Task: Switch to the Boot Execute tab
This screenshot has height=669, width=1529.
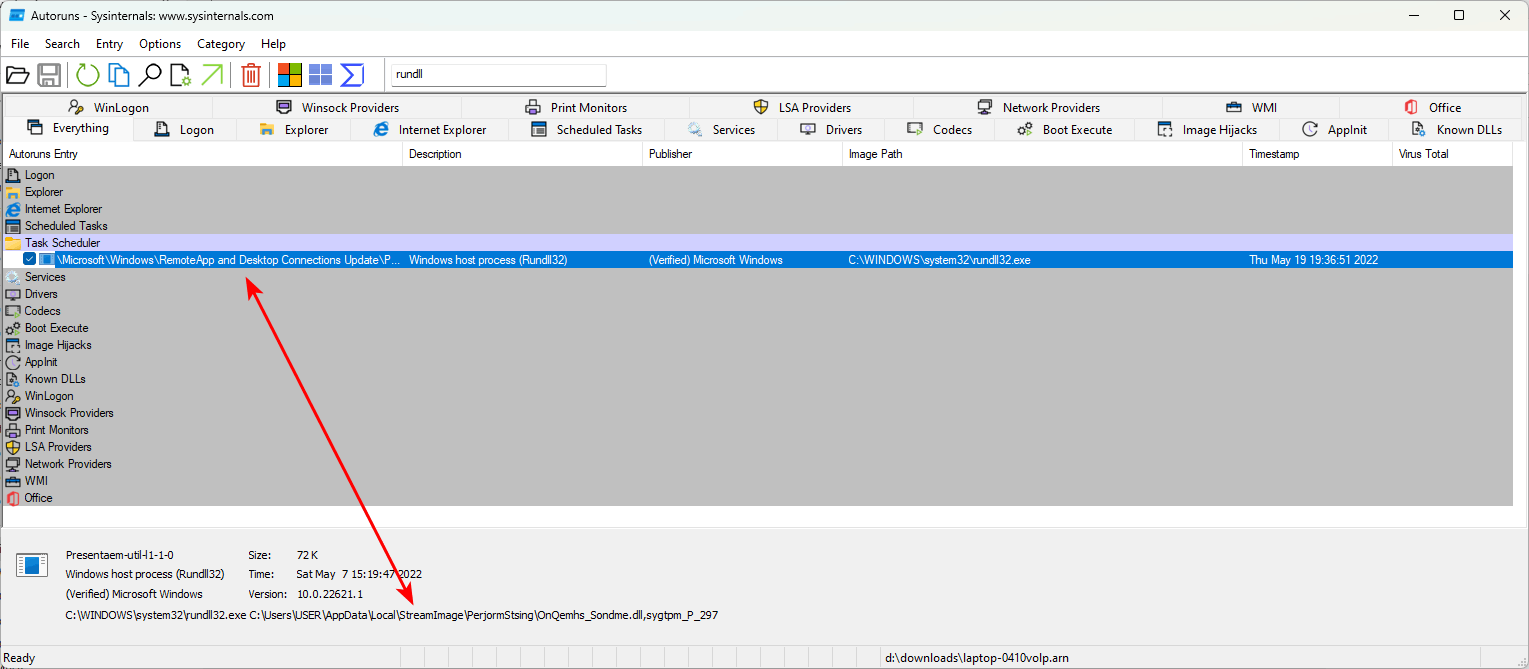Action: 1065,129
